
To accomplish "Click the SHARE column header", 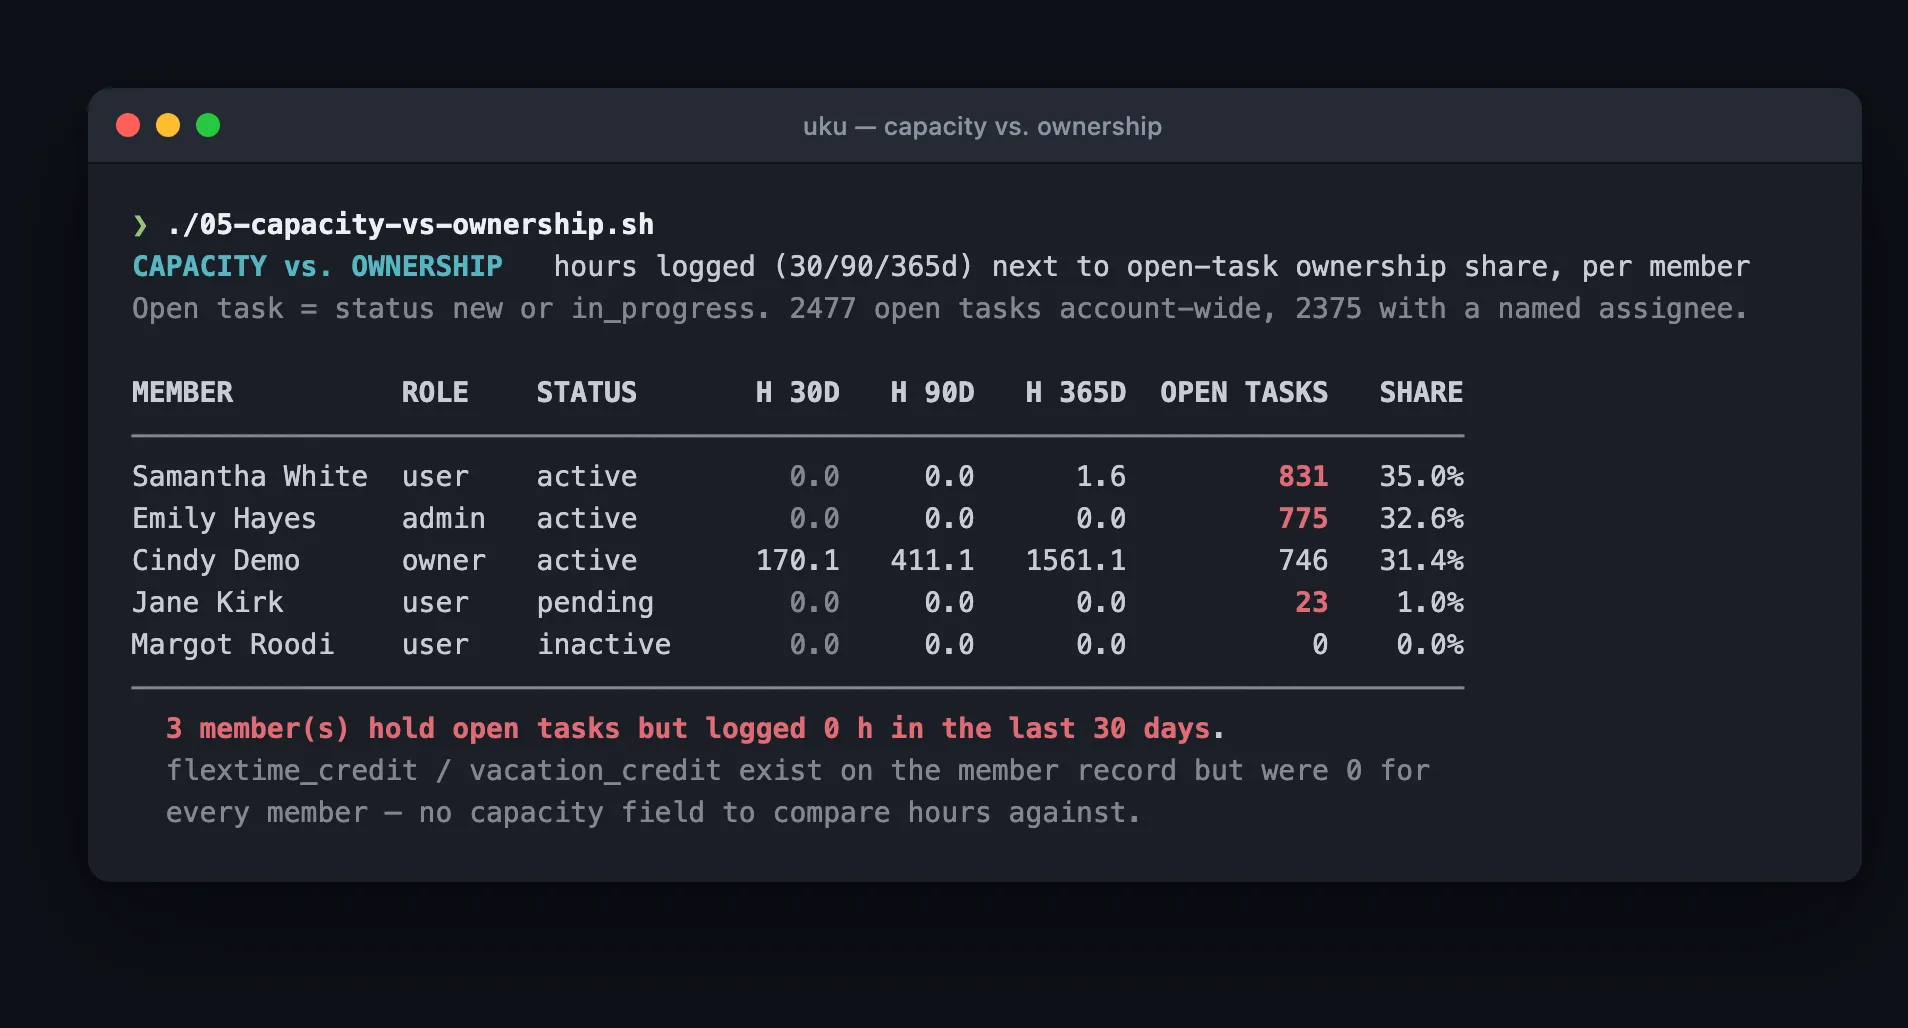I will tap(1421, 392).
